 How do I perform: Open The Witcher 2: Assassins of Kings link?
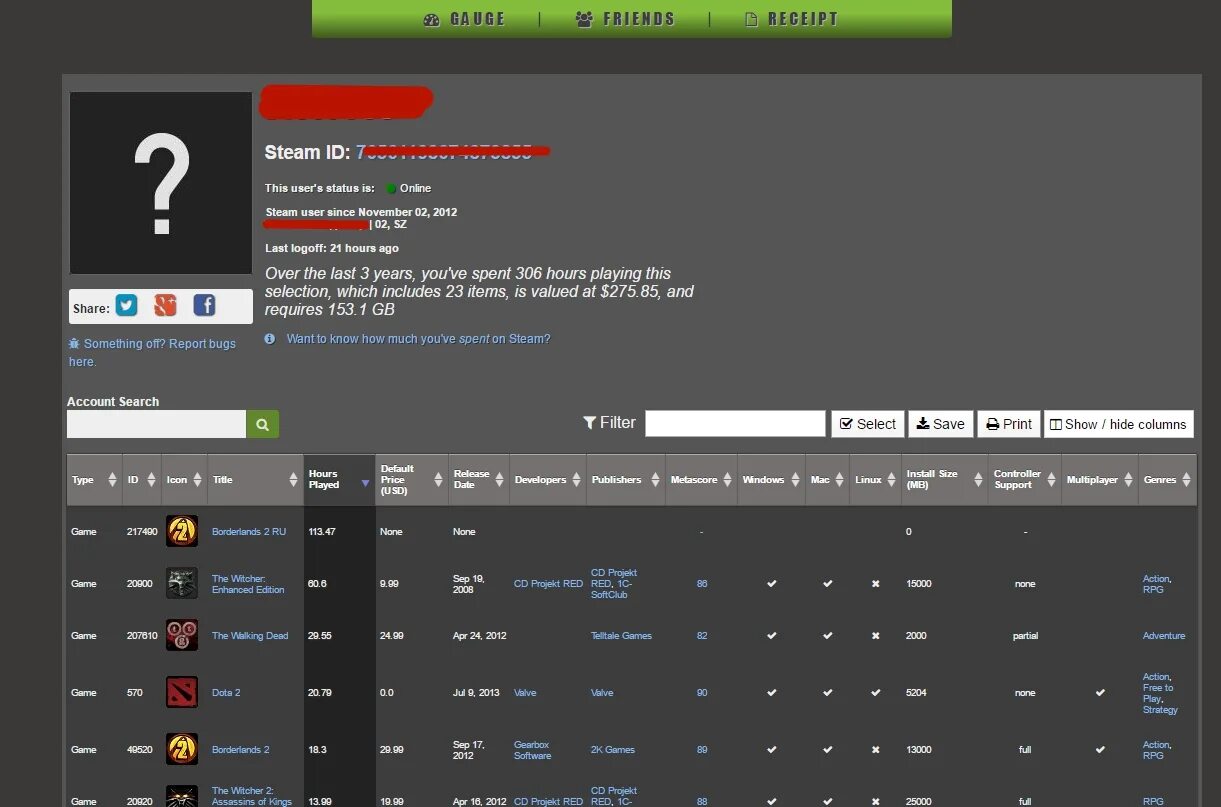252,796
